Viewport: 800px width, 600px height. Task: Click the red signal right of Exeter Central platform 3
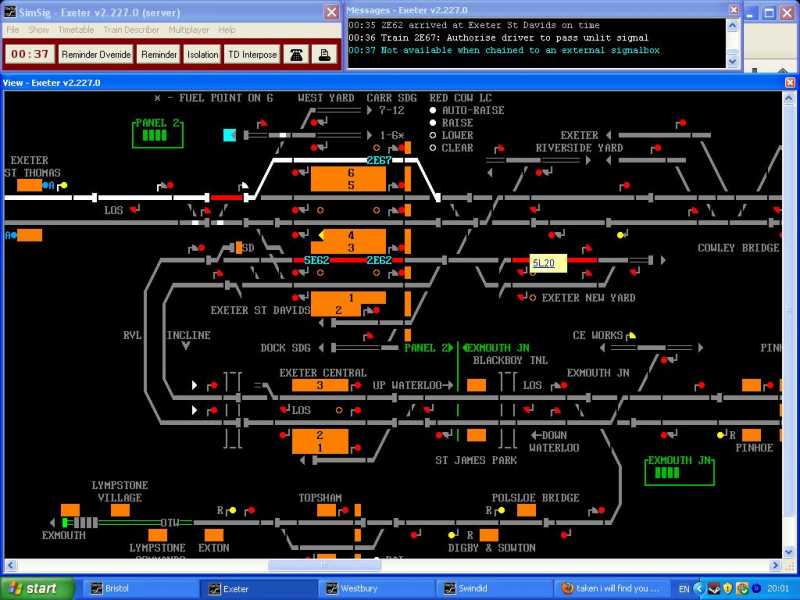pos(358,385)
